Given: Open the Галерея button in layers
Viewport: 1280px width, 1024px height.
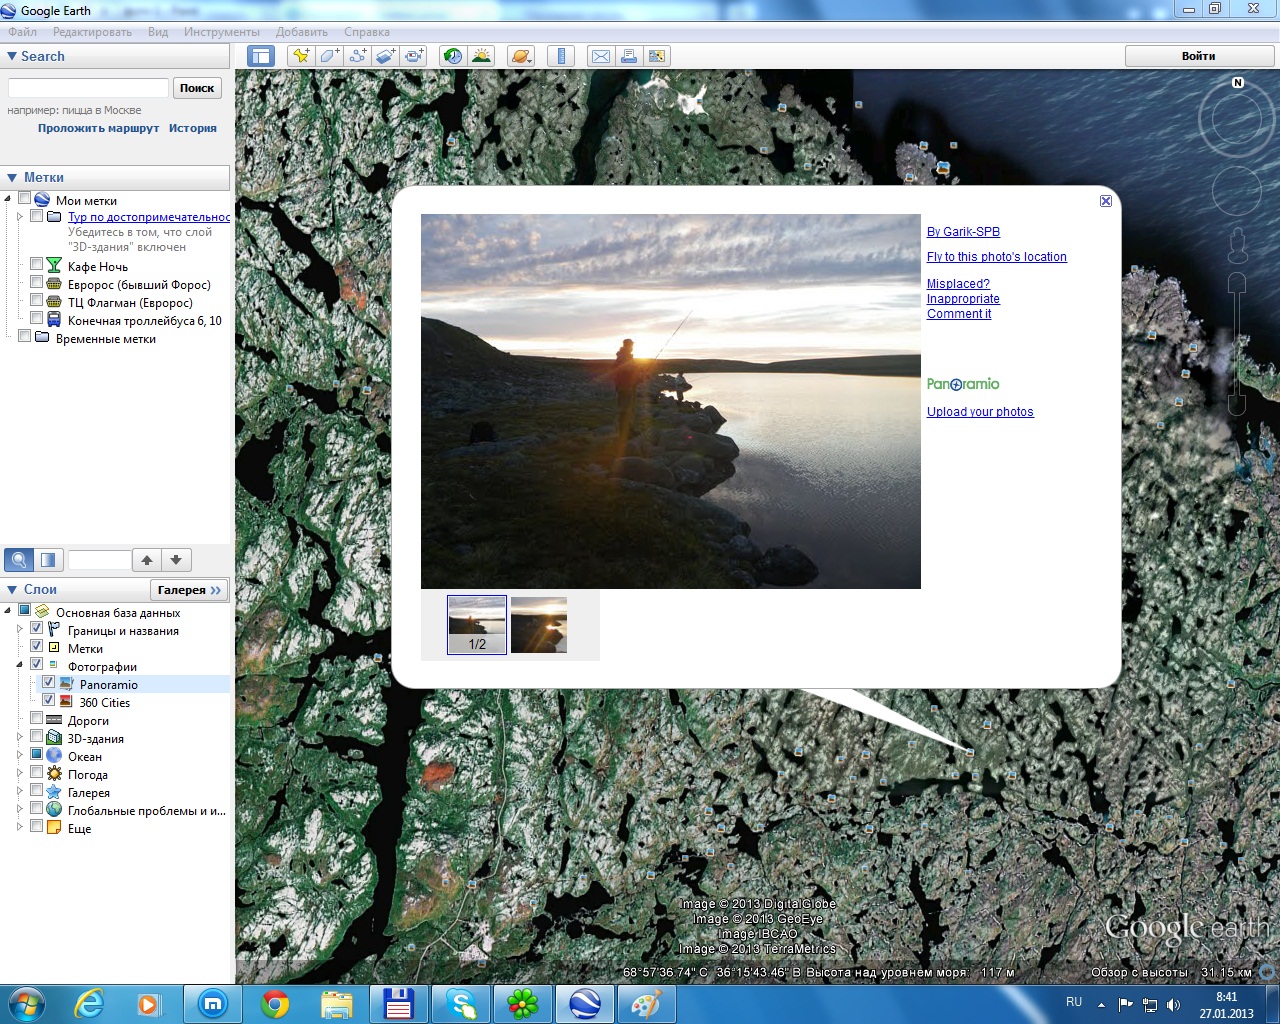Looking at the screenshot, I should click(189, 590).
